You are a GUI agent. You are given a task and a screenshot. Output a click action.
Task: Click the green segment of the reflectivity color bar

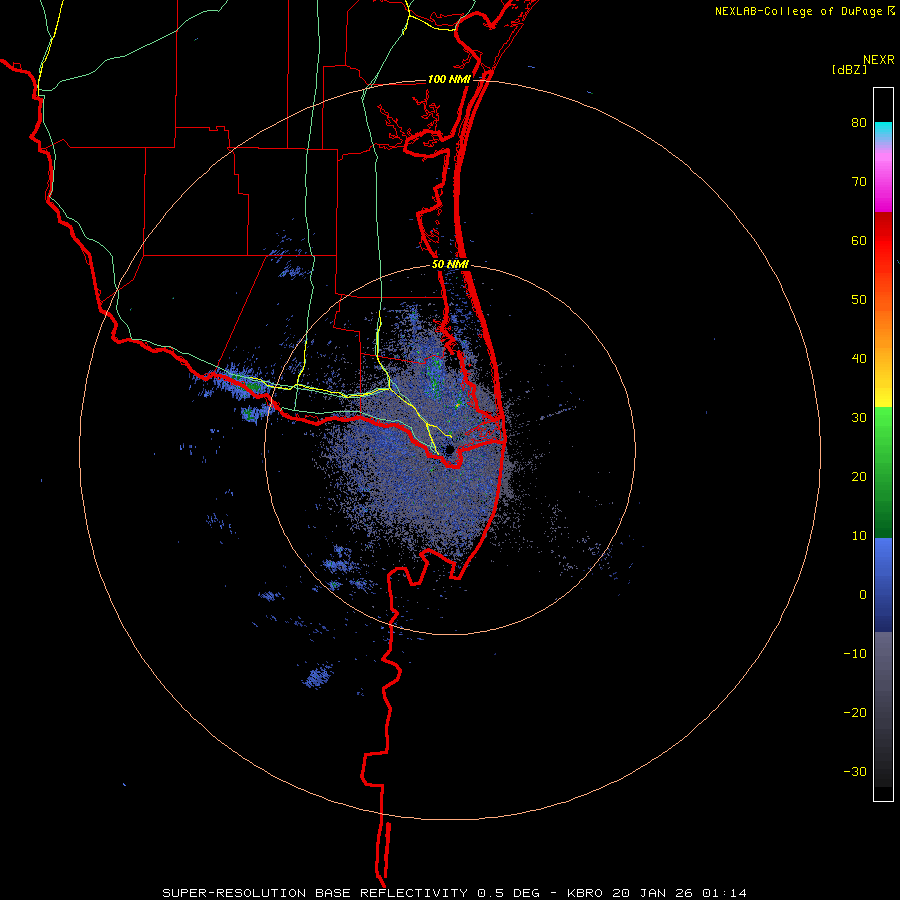[883, 472]
